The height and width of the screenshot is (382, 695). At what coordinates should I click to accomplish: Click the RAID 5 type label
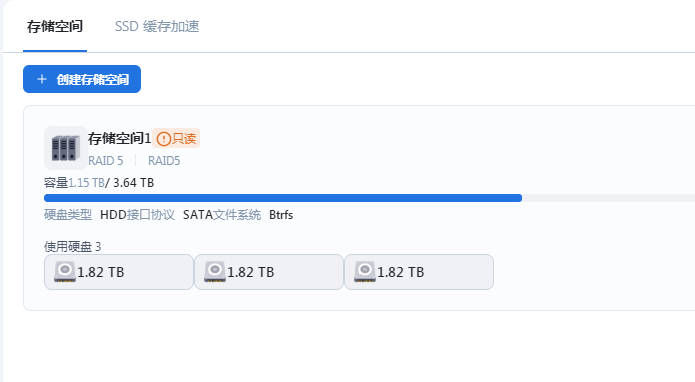pyautogui.click(x=105, y=160)
